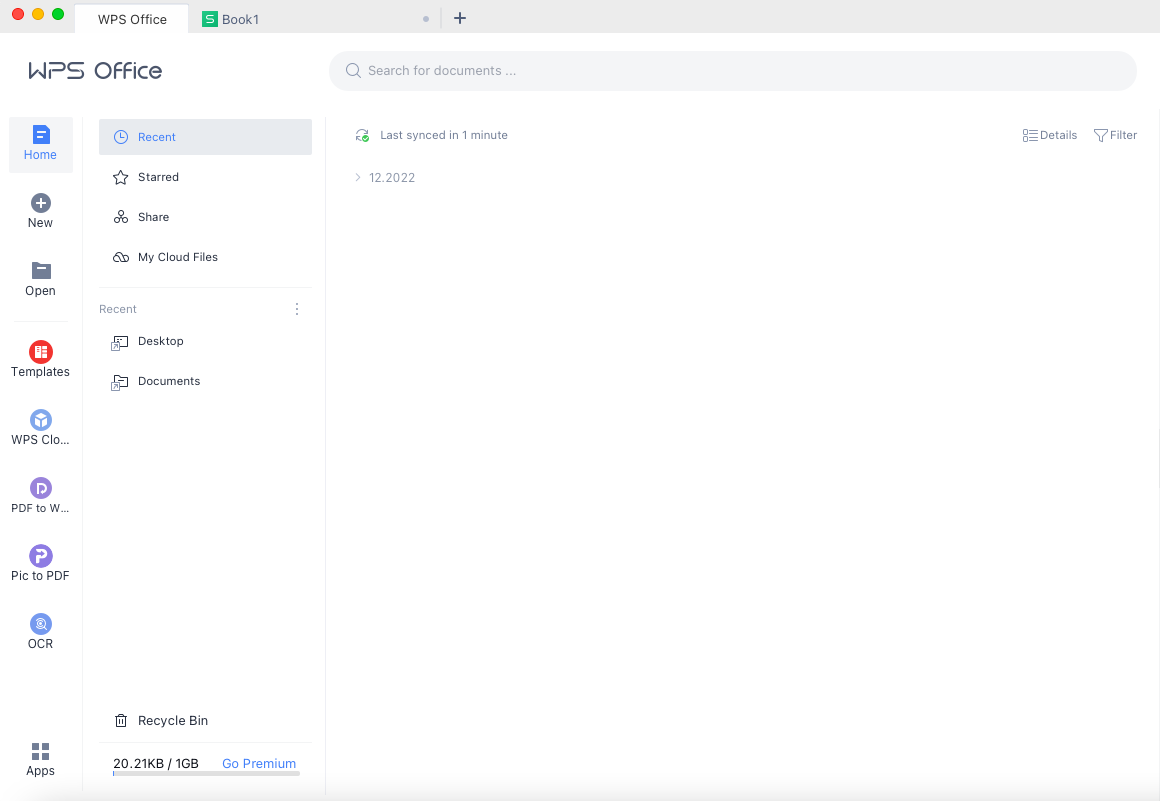This screenshot has height=801, width=1160.
Task: Launch the OCR tool
Action: coord(41,632)
